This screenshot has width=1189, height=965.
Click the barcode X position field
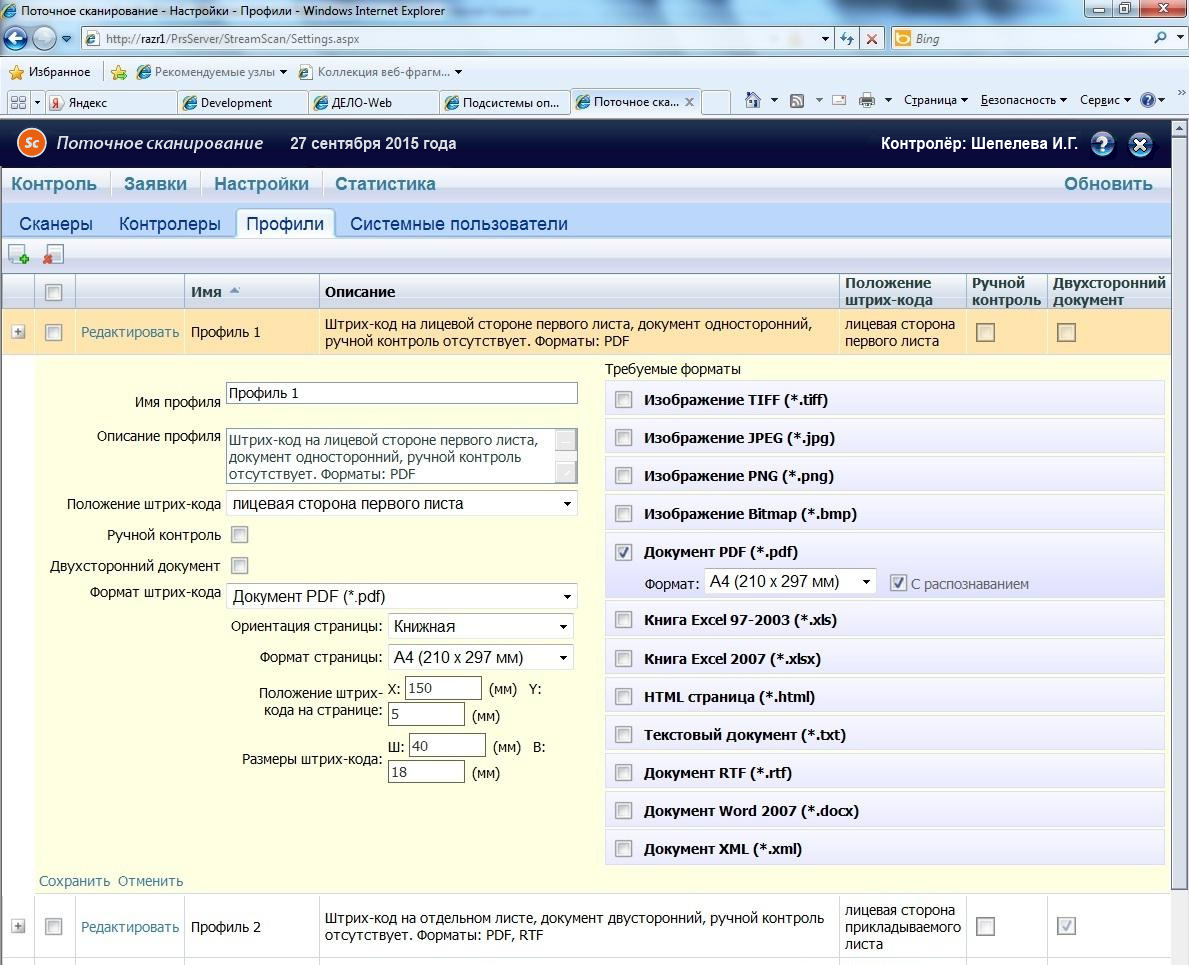click(444, 688)
